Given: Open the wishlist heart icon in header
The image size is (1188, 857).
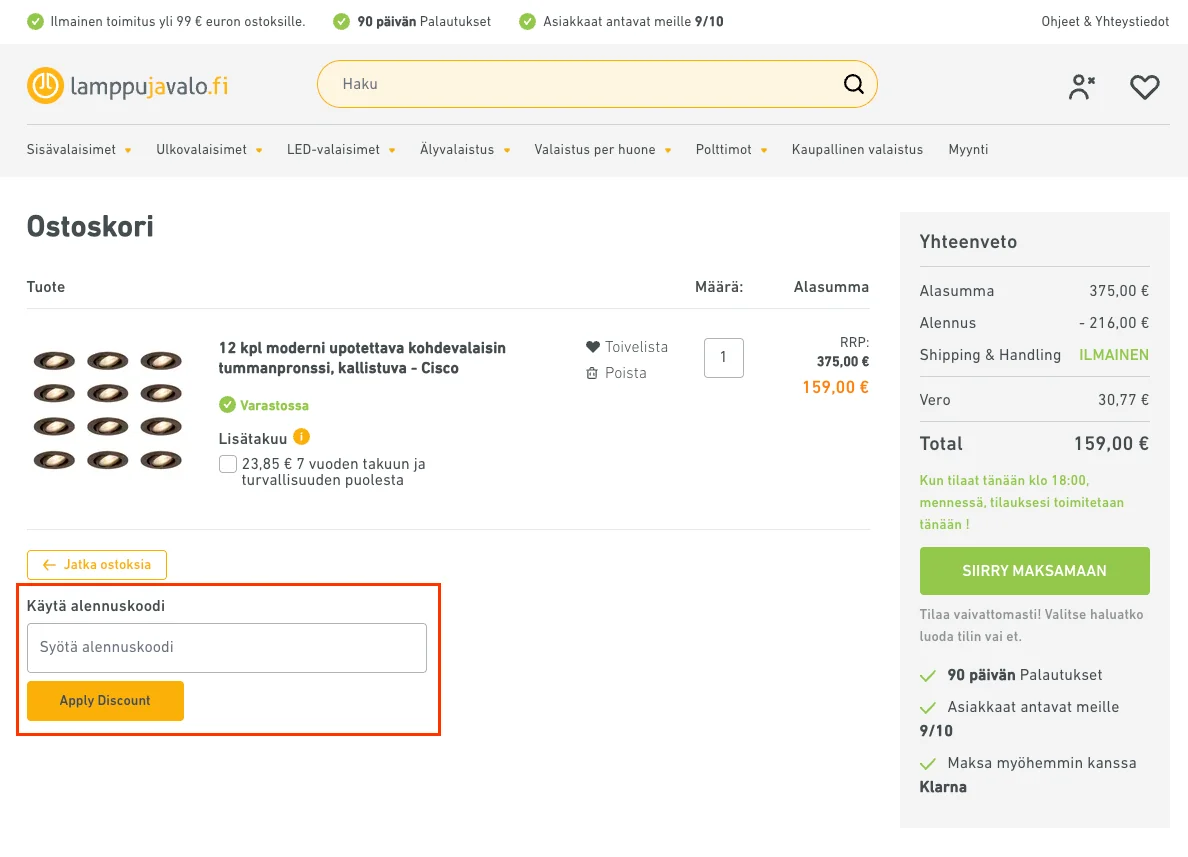Looking at the screenshot, I should tap(1144, 87).
